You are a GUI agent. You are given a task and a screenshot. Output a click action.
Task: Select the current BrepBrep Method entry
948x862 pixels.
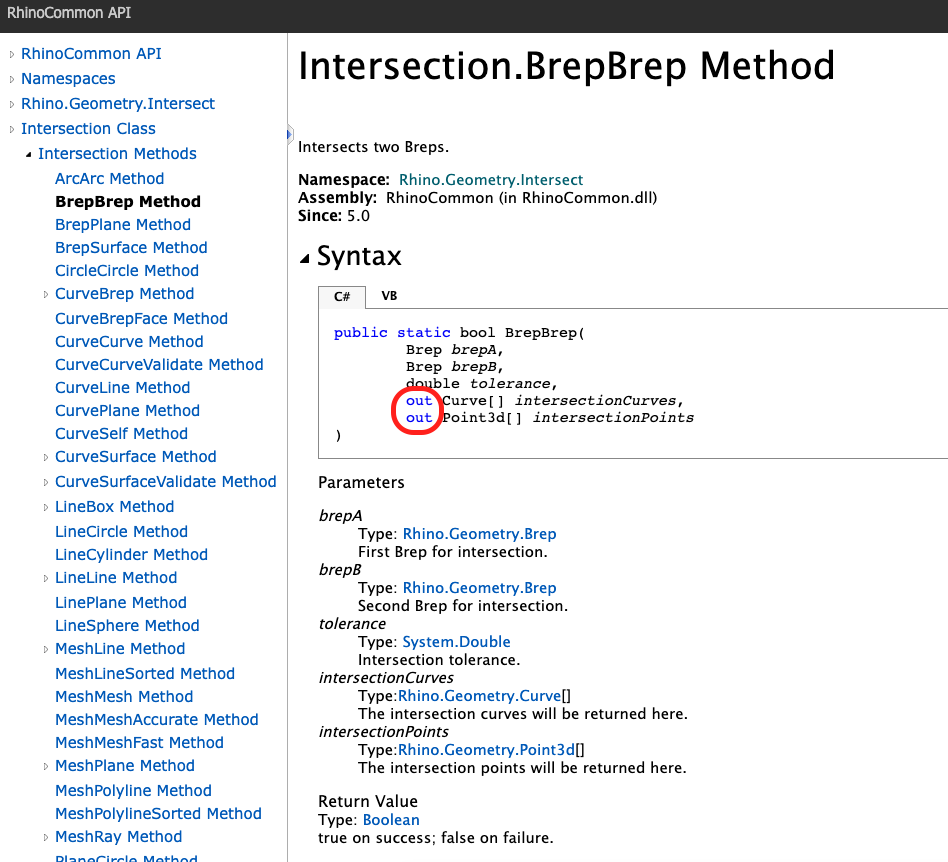(128, 202)
